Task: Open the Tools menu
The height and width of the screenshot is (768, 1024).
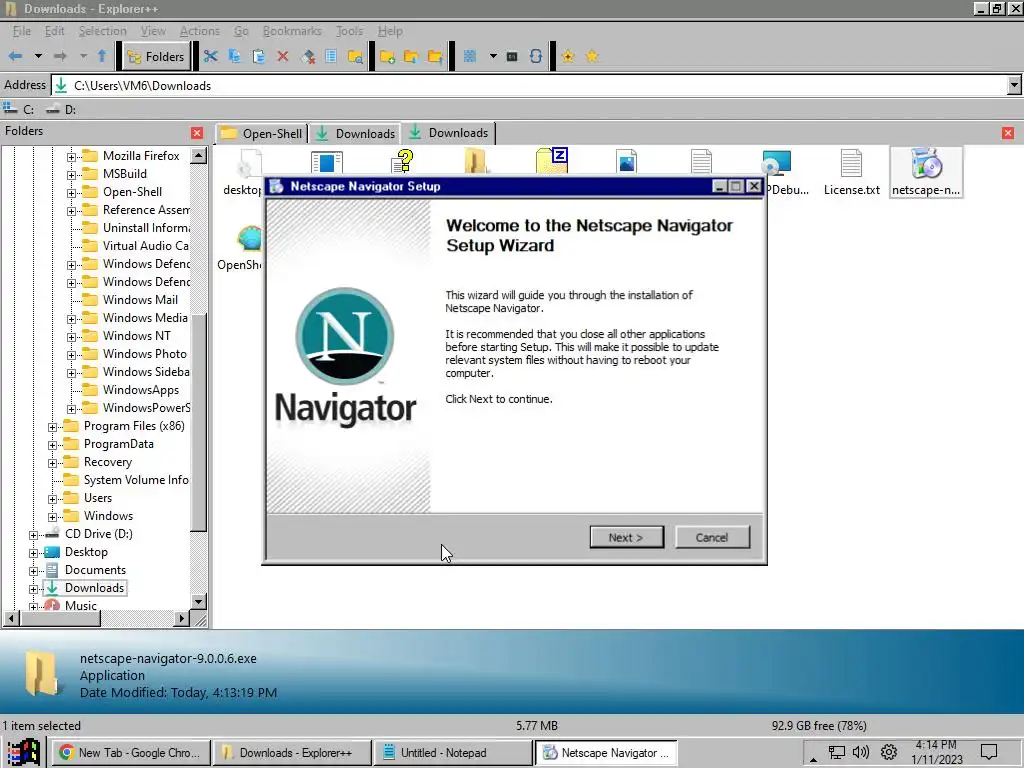Action: [x=349, y=31]
